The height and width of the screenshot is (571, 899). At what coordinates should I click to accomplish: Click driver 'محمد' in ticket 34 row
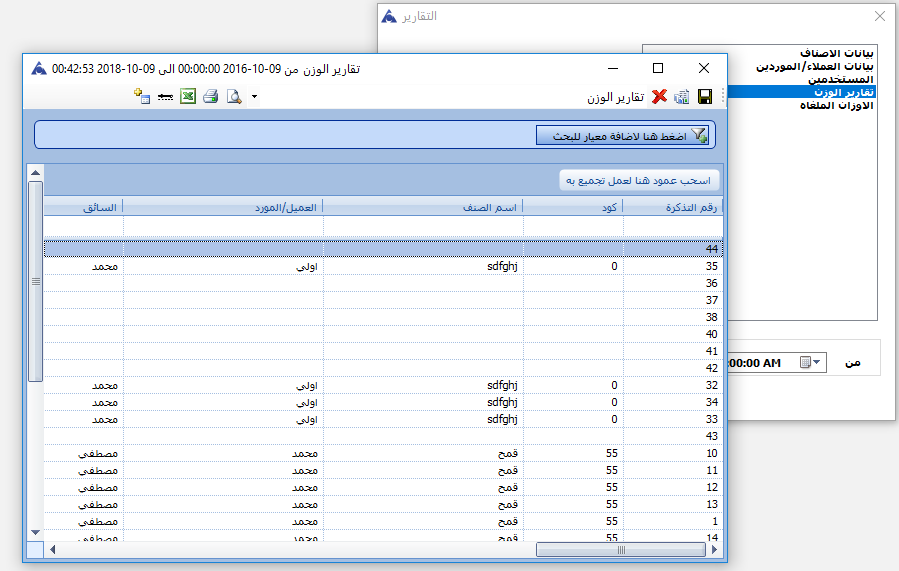pos(105,402)
